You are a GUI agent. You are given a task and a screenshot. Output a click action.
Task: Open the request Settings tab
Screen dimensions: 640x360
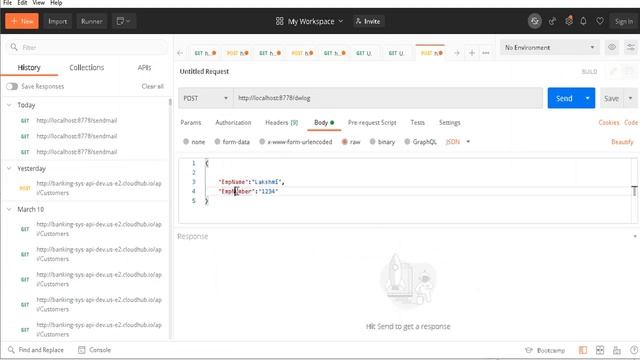tap(449, 123)
